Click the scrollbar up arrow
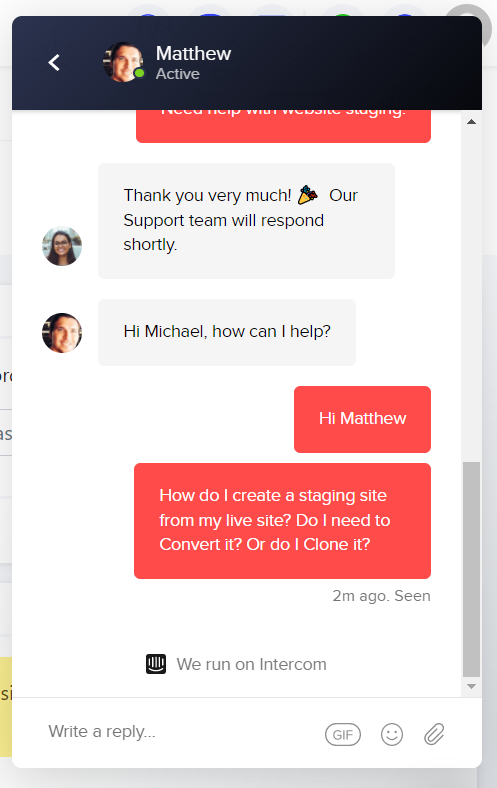This screenshot has width=497, height=788. point(471,122)
